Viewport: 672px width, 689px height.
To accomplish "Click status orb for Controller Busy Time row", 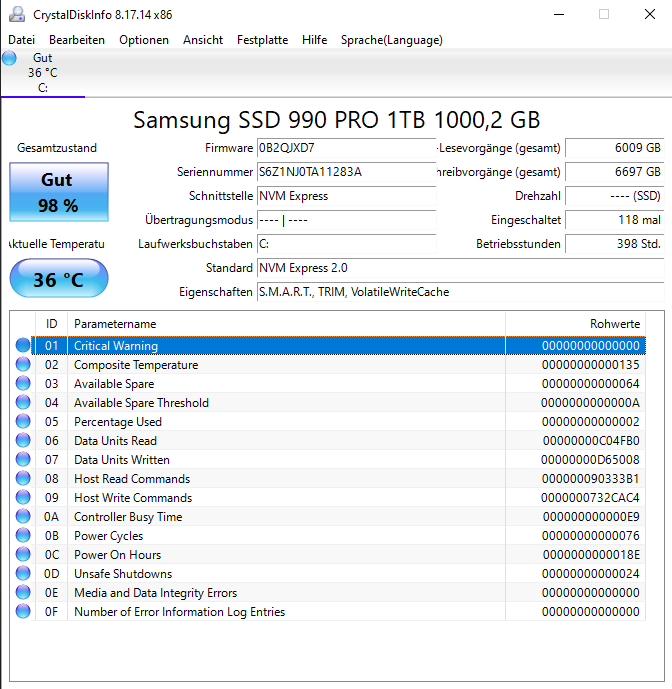I will pos(23,516).
